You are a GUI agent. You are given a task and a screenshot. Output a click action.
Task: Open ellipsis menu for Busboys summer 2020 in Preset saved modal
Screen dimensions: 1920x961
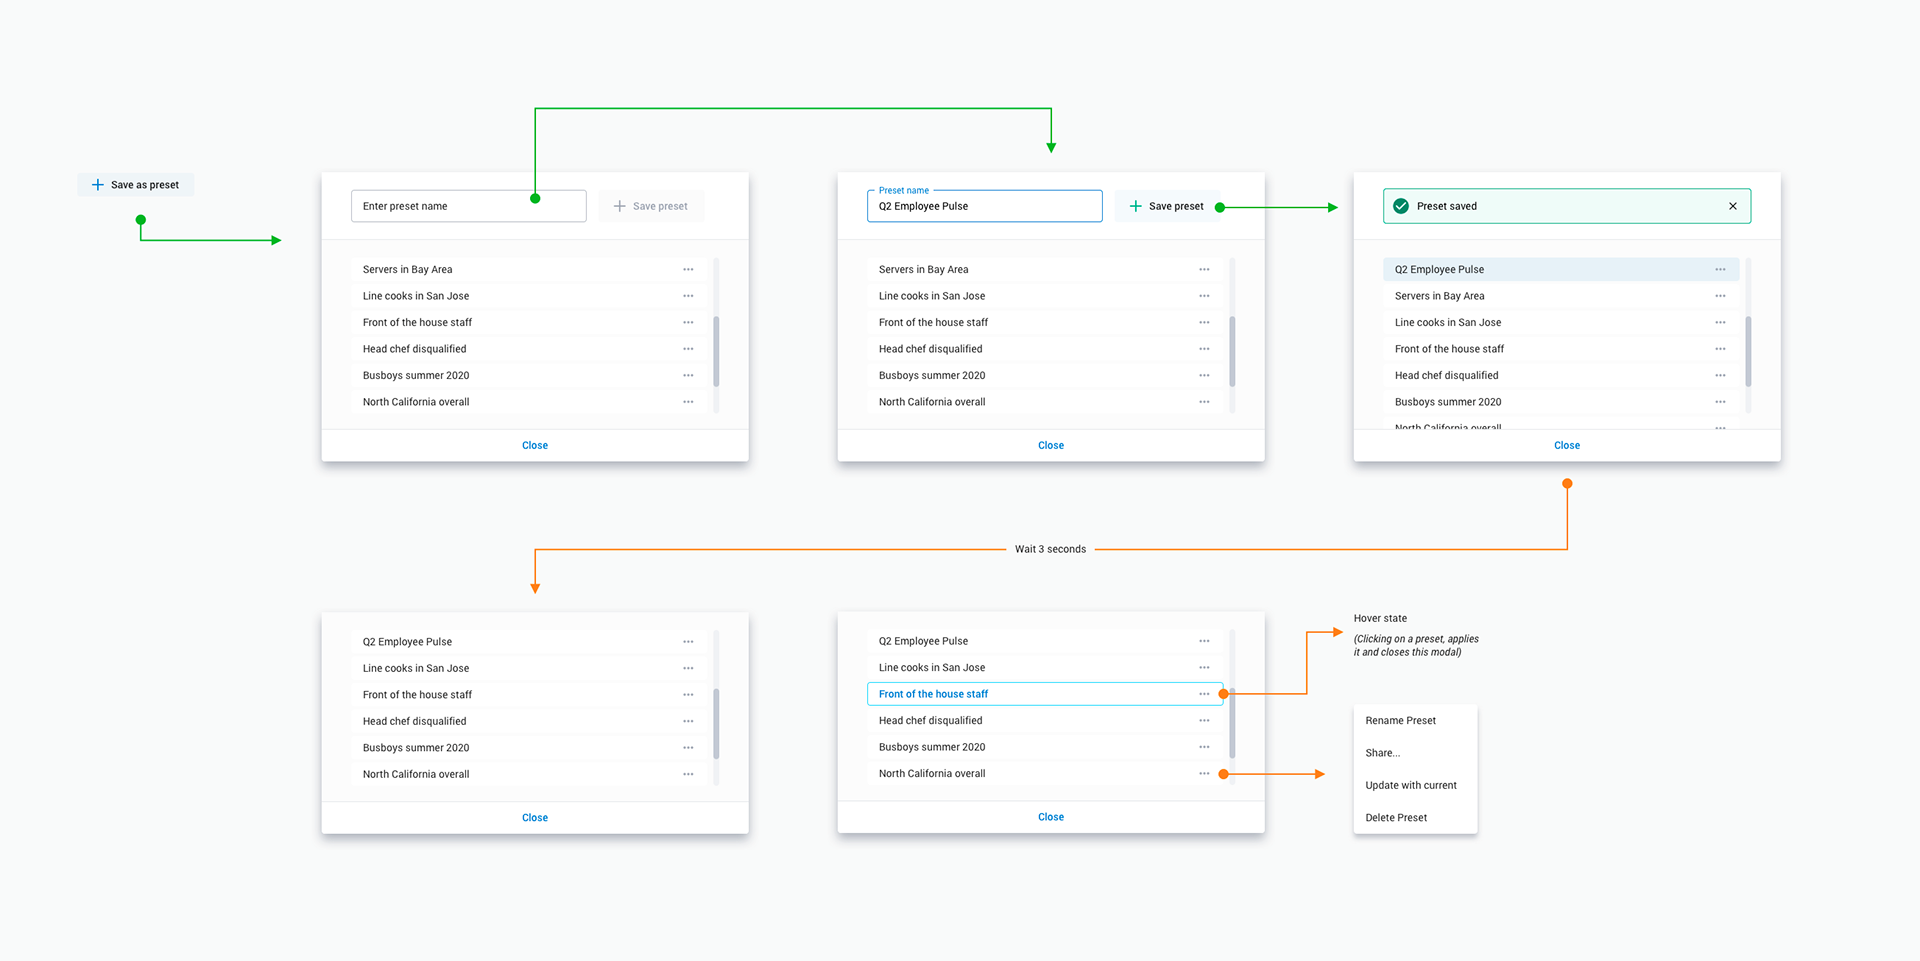click(1720, 402)
